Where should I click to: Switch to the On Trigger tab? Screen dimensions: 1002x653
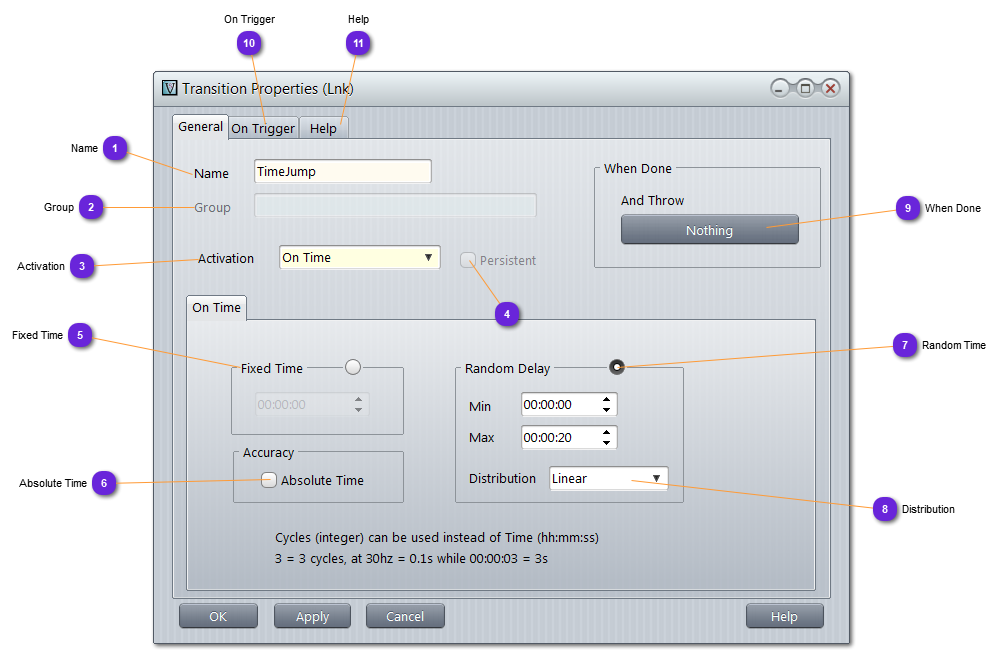(263, 128)
